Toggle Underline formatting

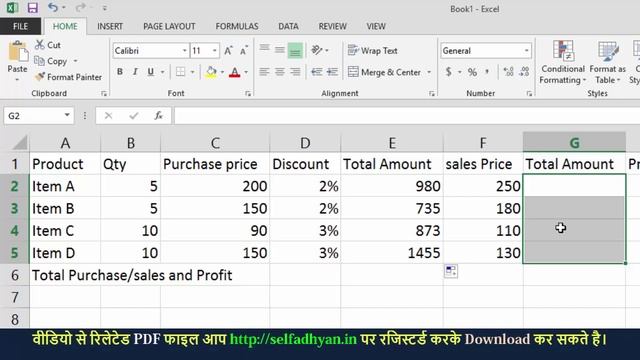[151, 72]
